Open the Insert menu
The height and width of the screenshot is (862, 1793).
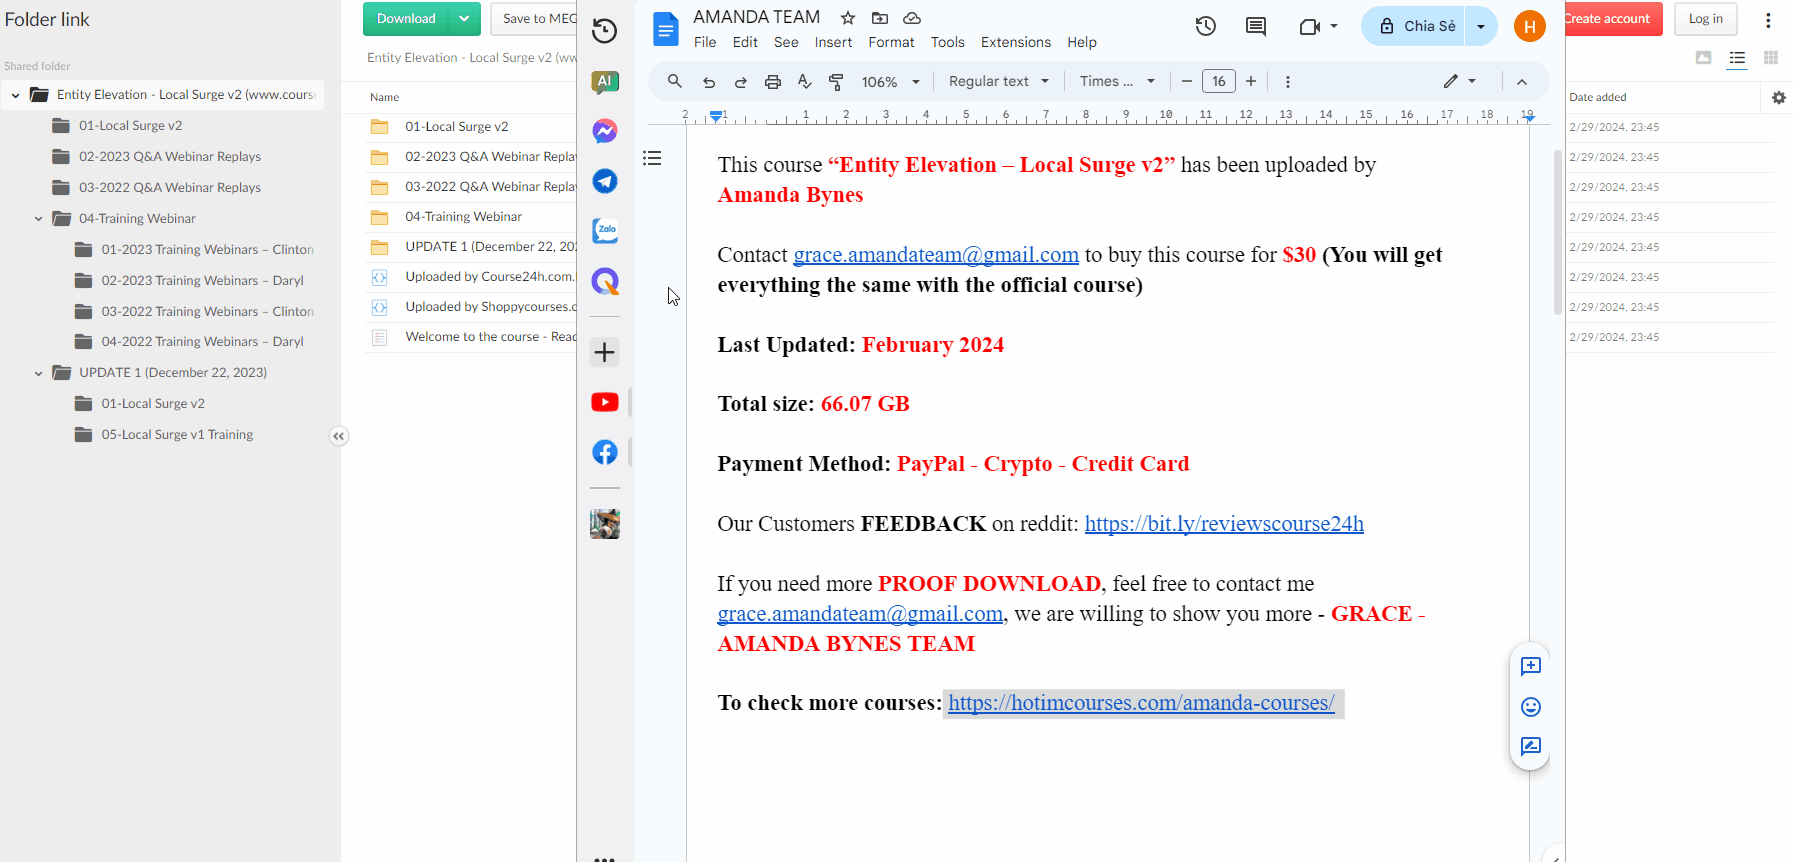833,42
